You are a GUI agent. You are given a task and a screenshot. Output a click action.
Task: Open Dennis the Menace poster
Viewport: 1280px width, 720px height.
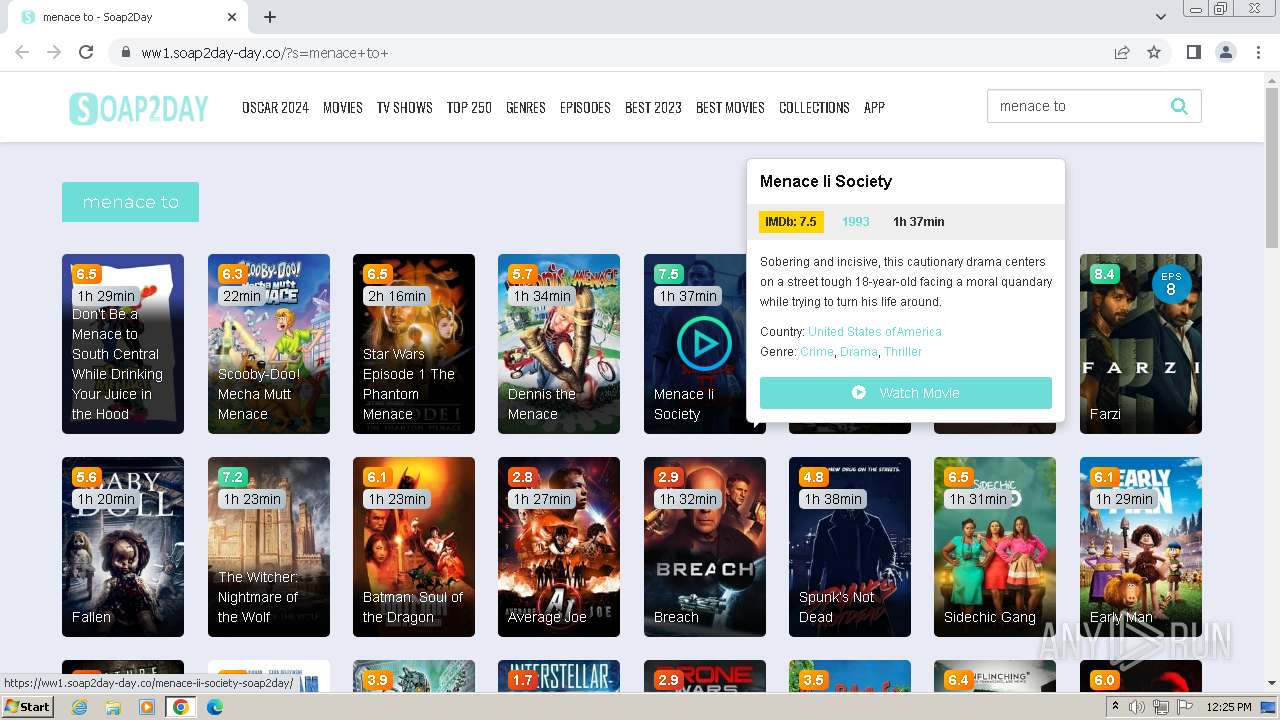(559, 344)
